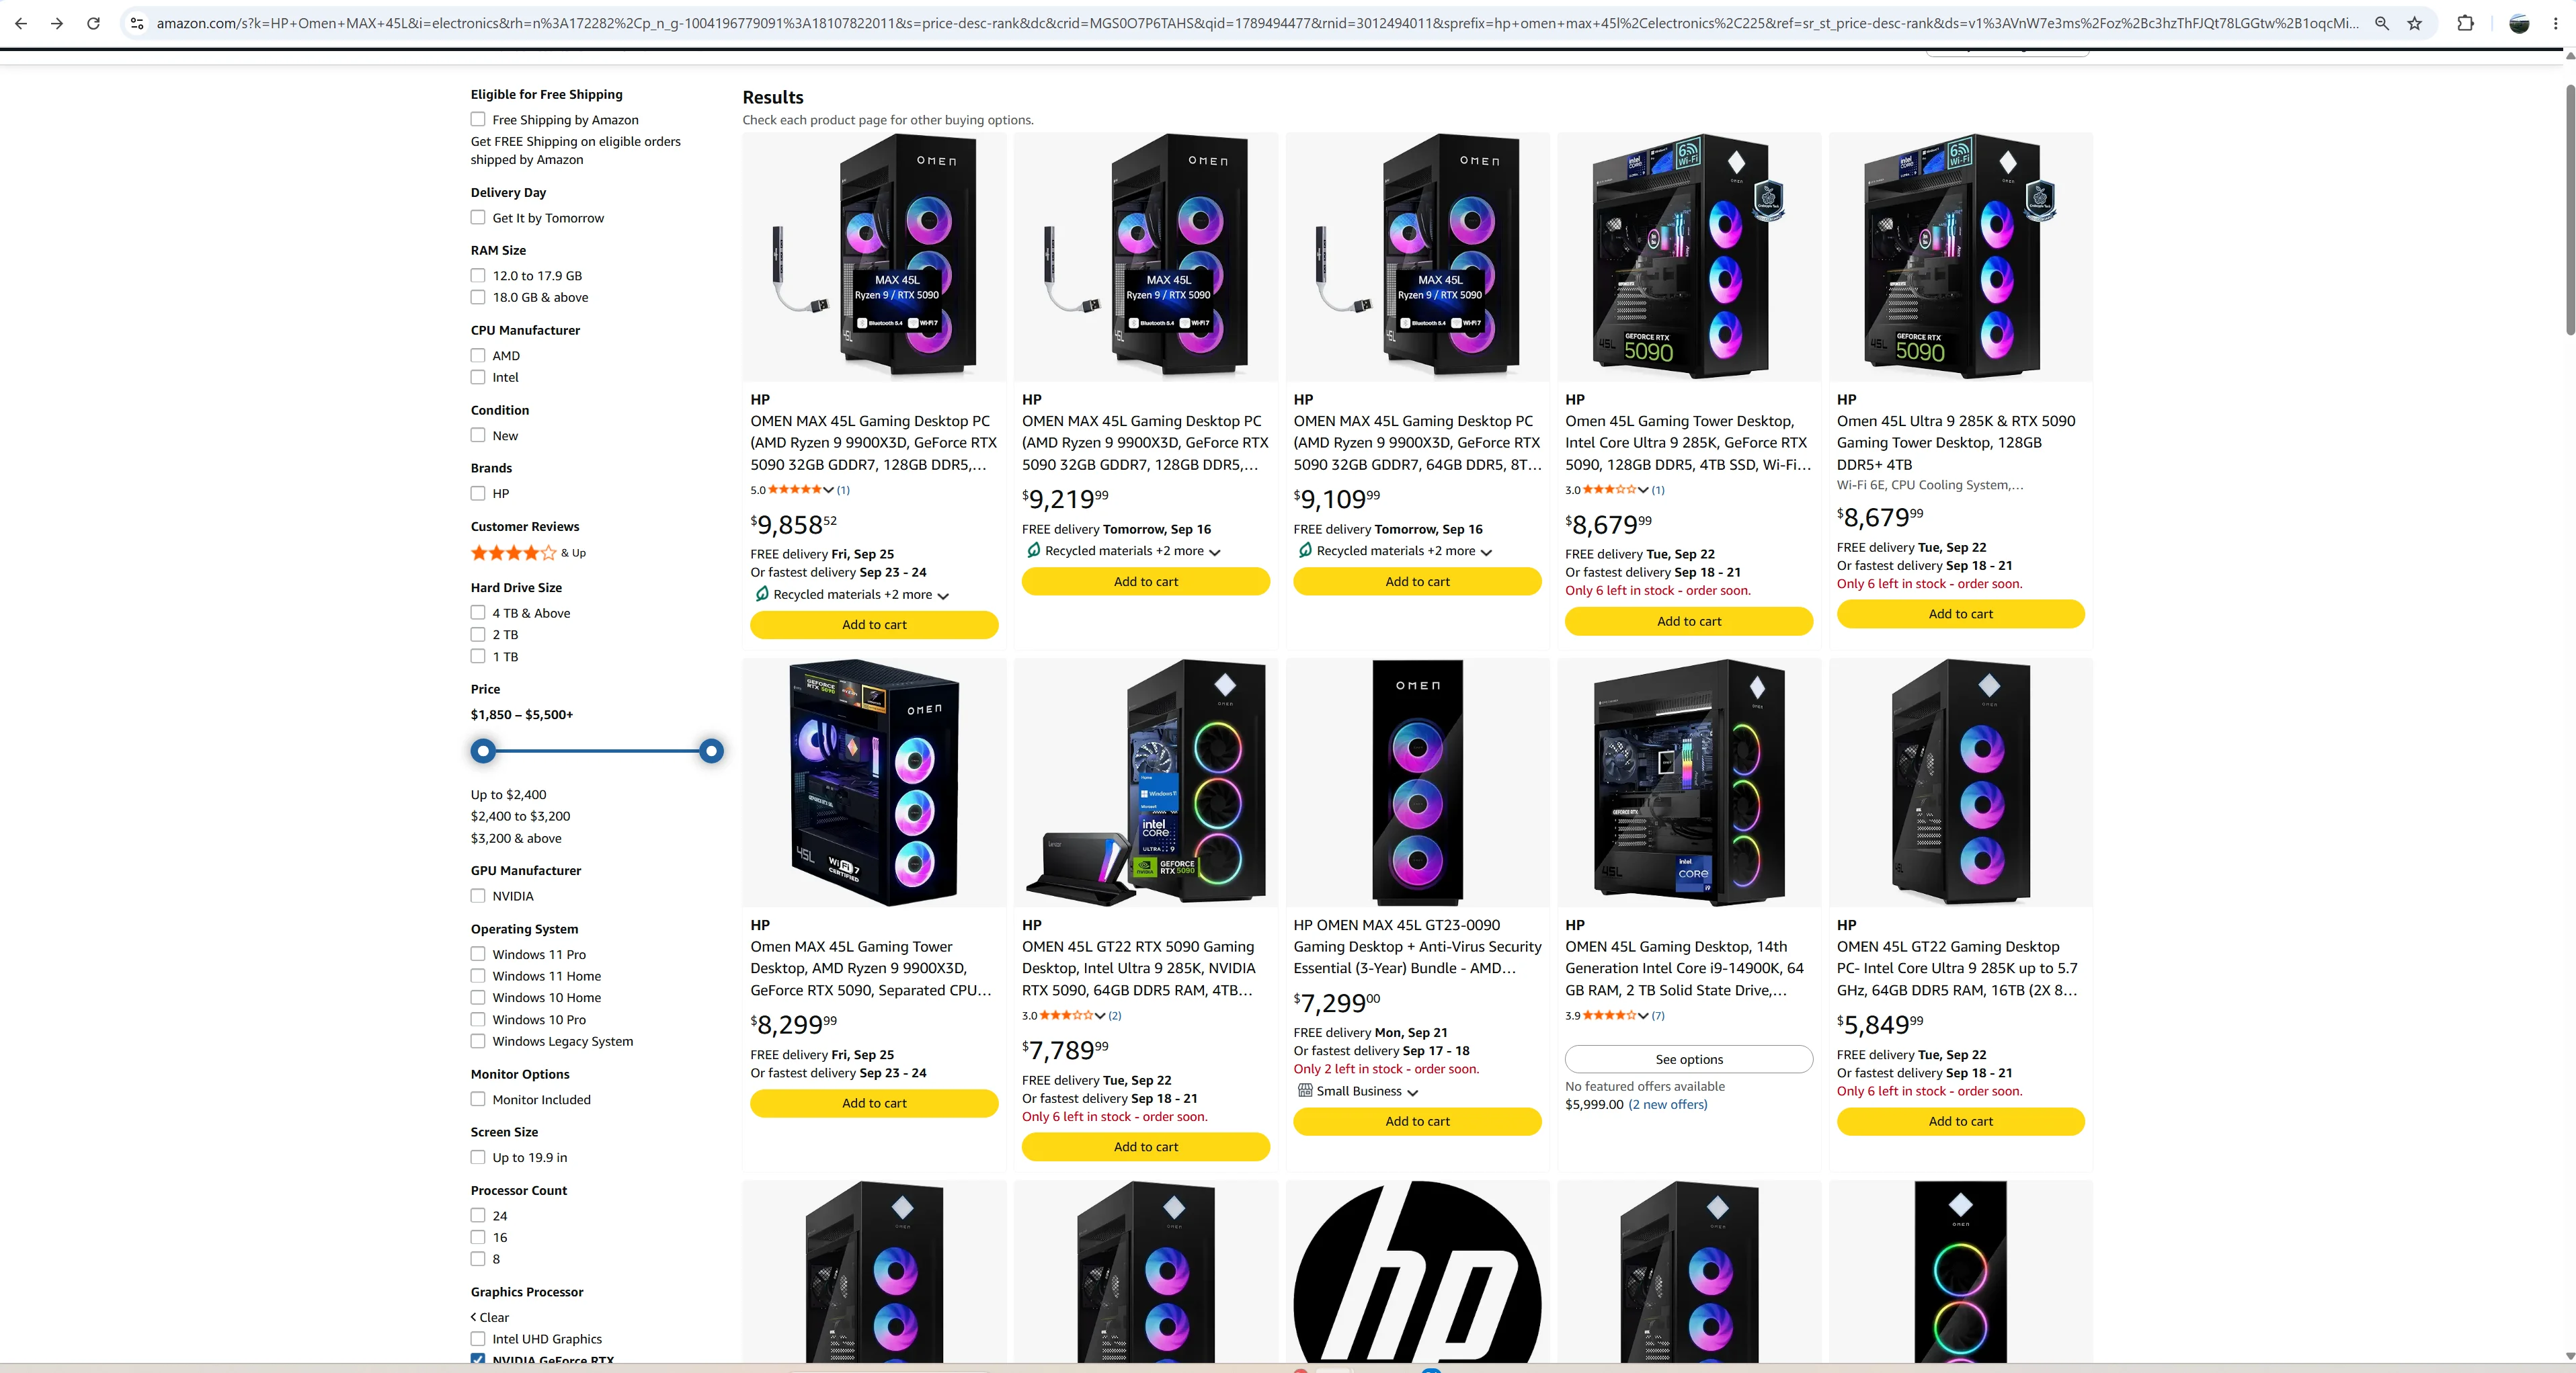This screenshot has height=1373, width=2576.
Task: Clear the Graphics Processor filter
Action: [x=490, y=1318]
